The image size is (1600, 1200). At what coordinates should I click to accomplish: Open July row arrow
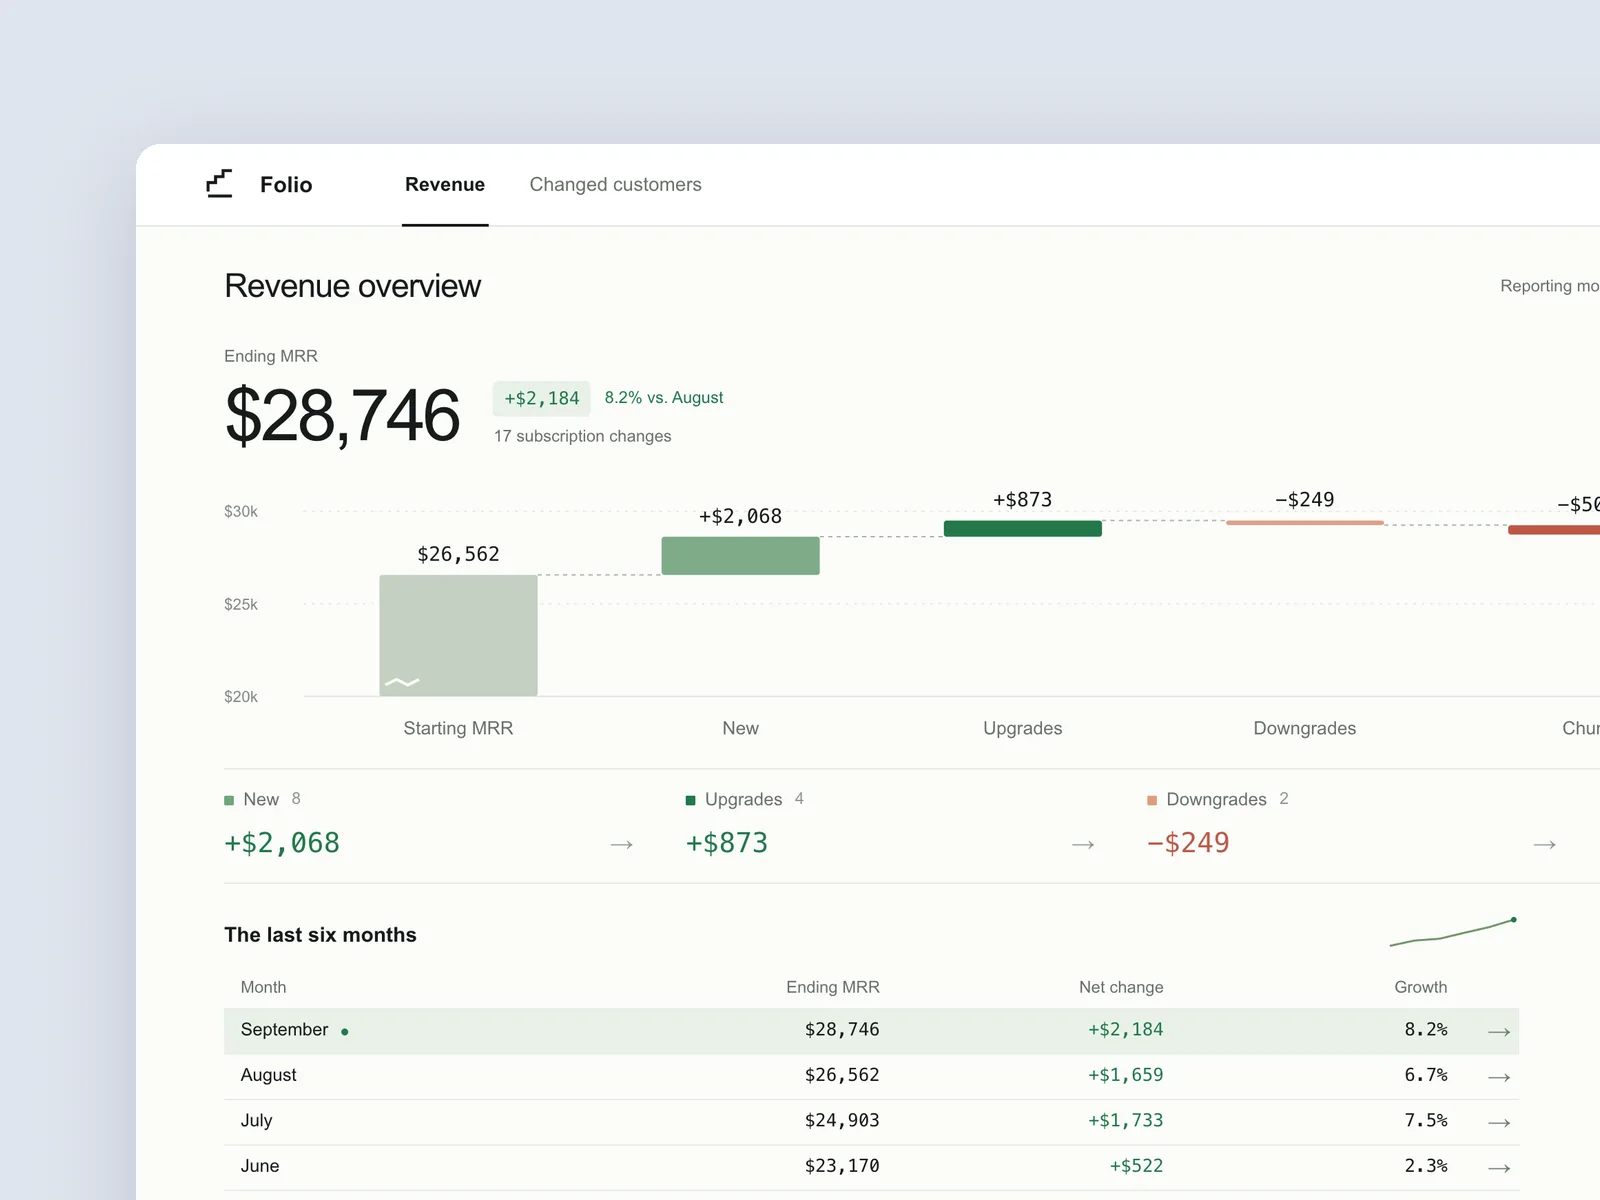(x=1499, y=1123)
